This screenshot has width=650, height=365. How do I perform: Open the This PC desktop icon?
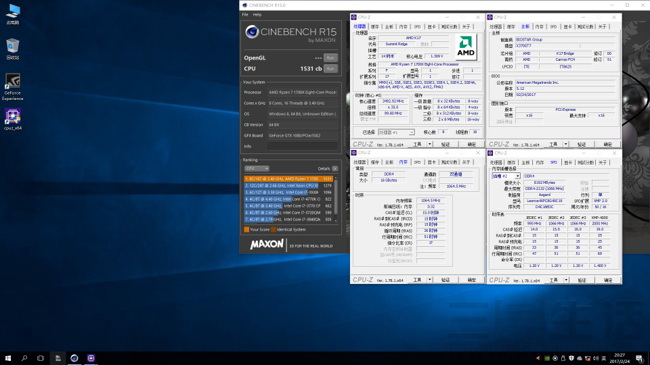pos(13,14)
